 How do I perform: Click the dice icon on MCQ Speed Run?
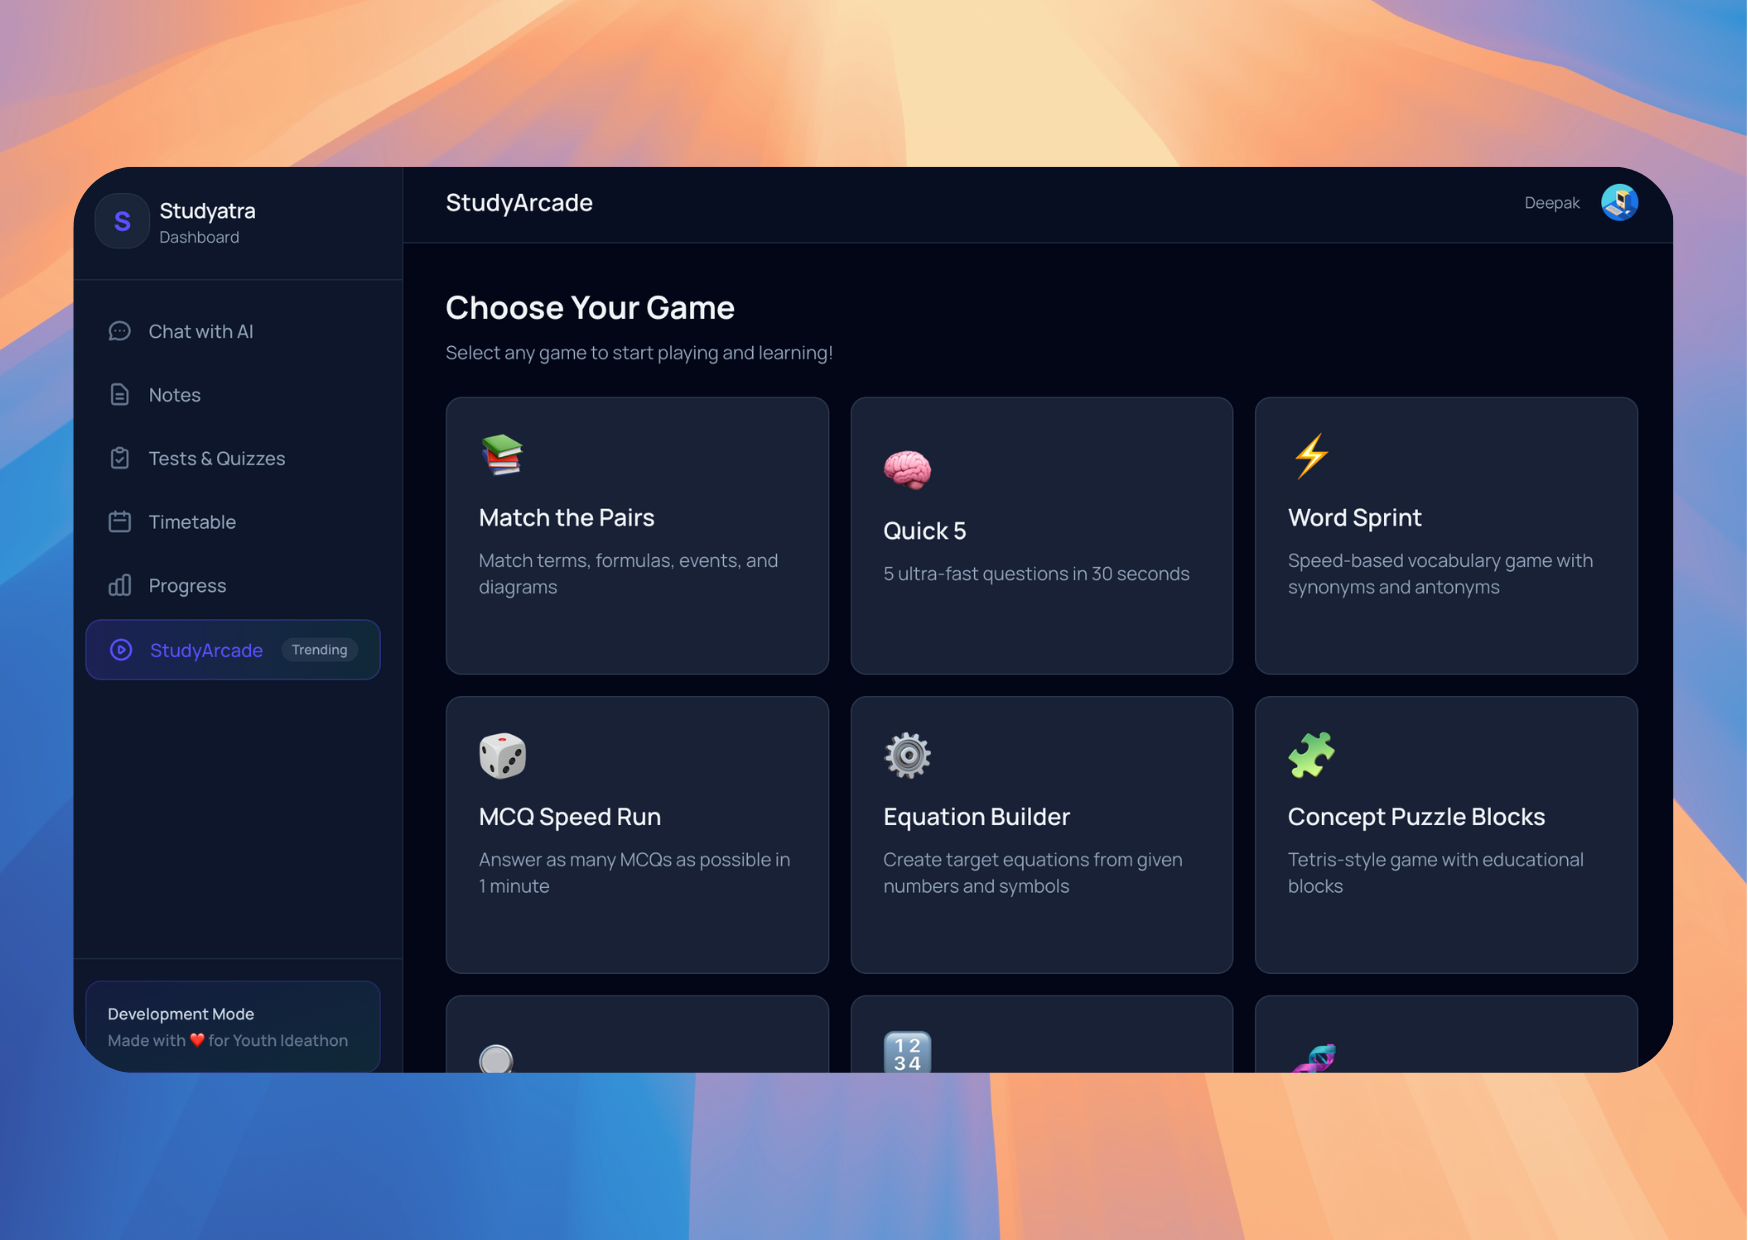502,756
